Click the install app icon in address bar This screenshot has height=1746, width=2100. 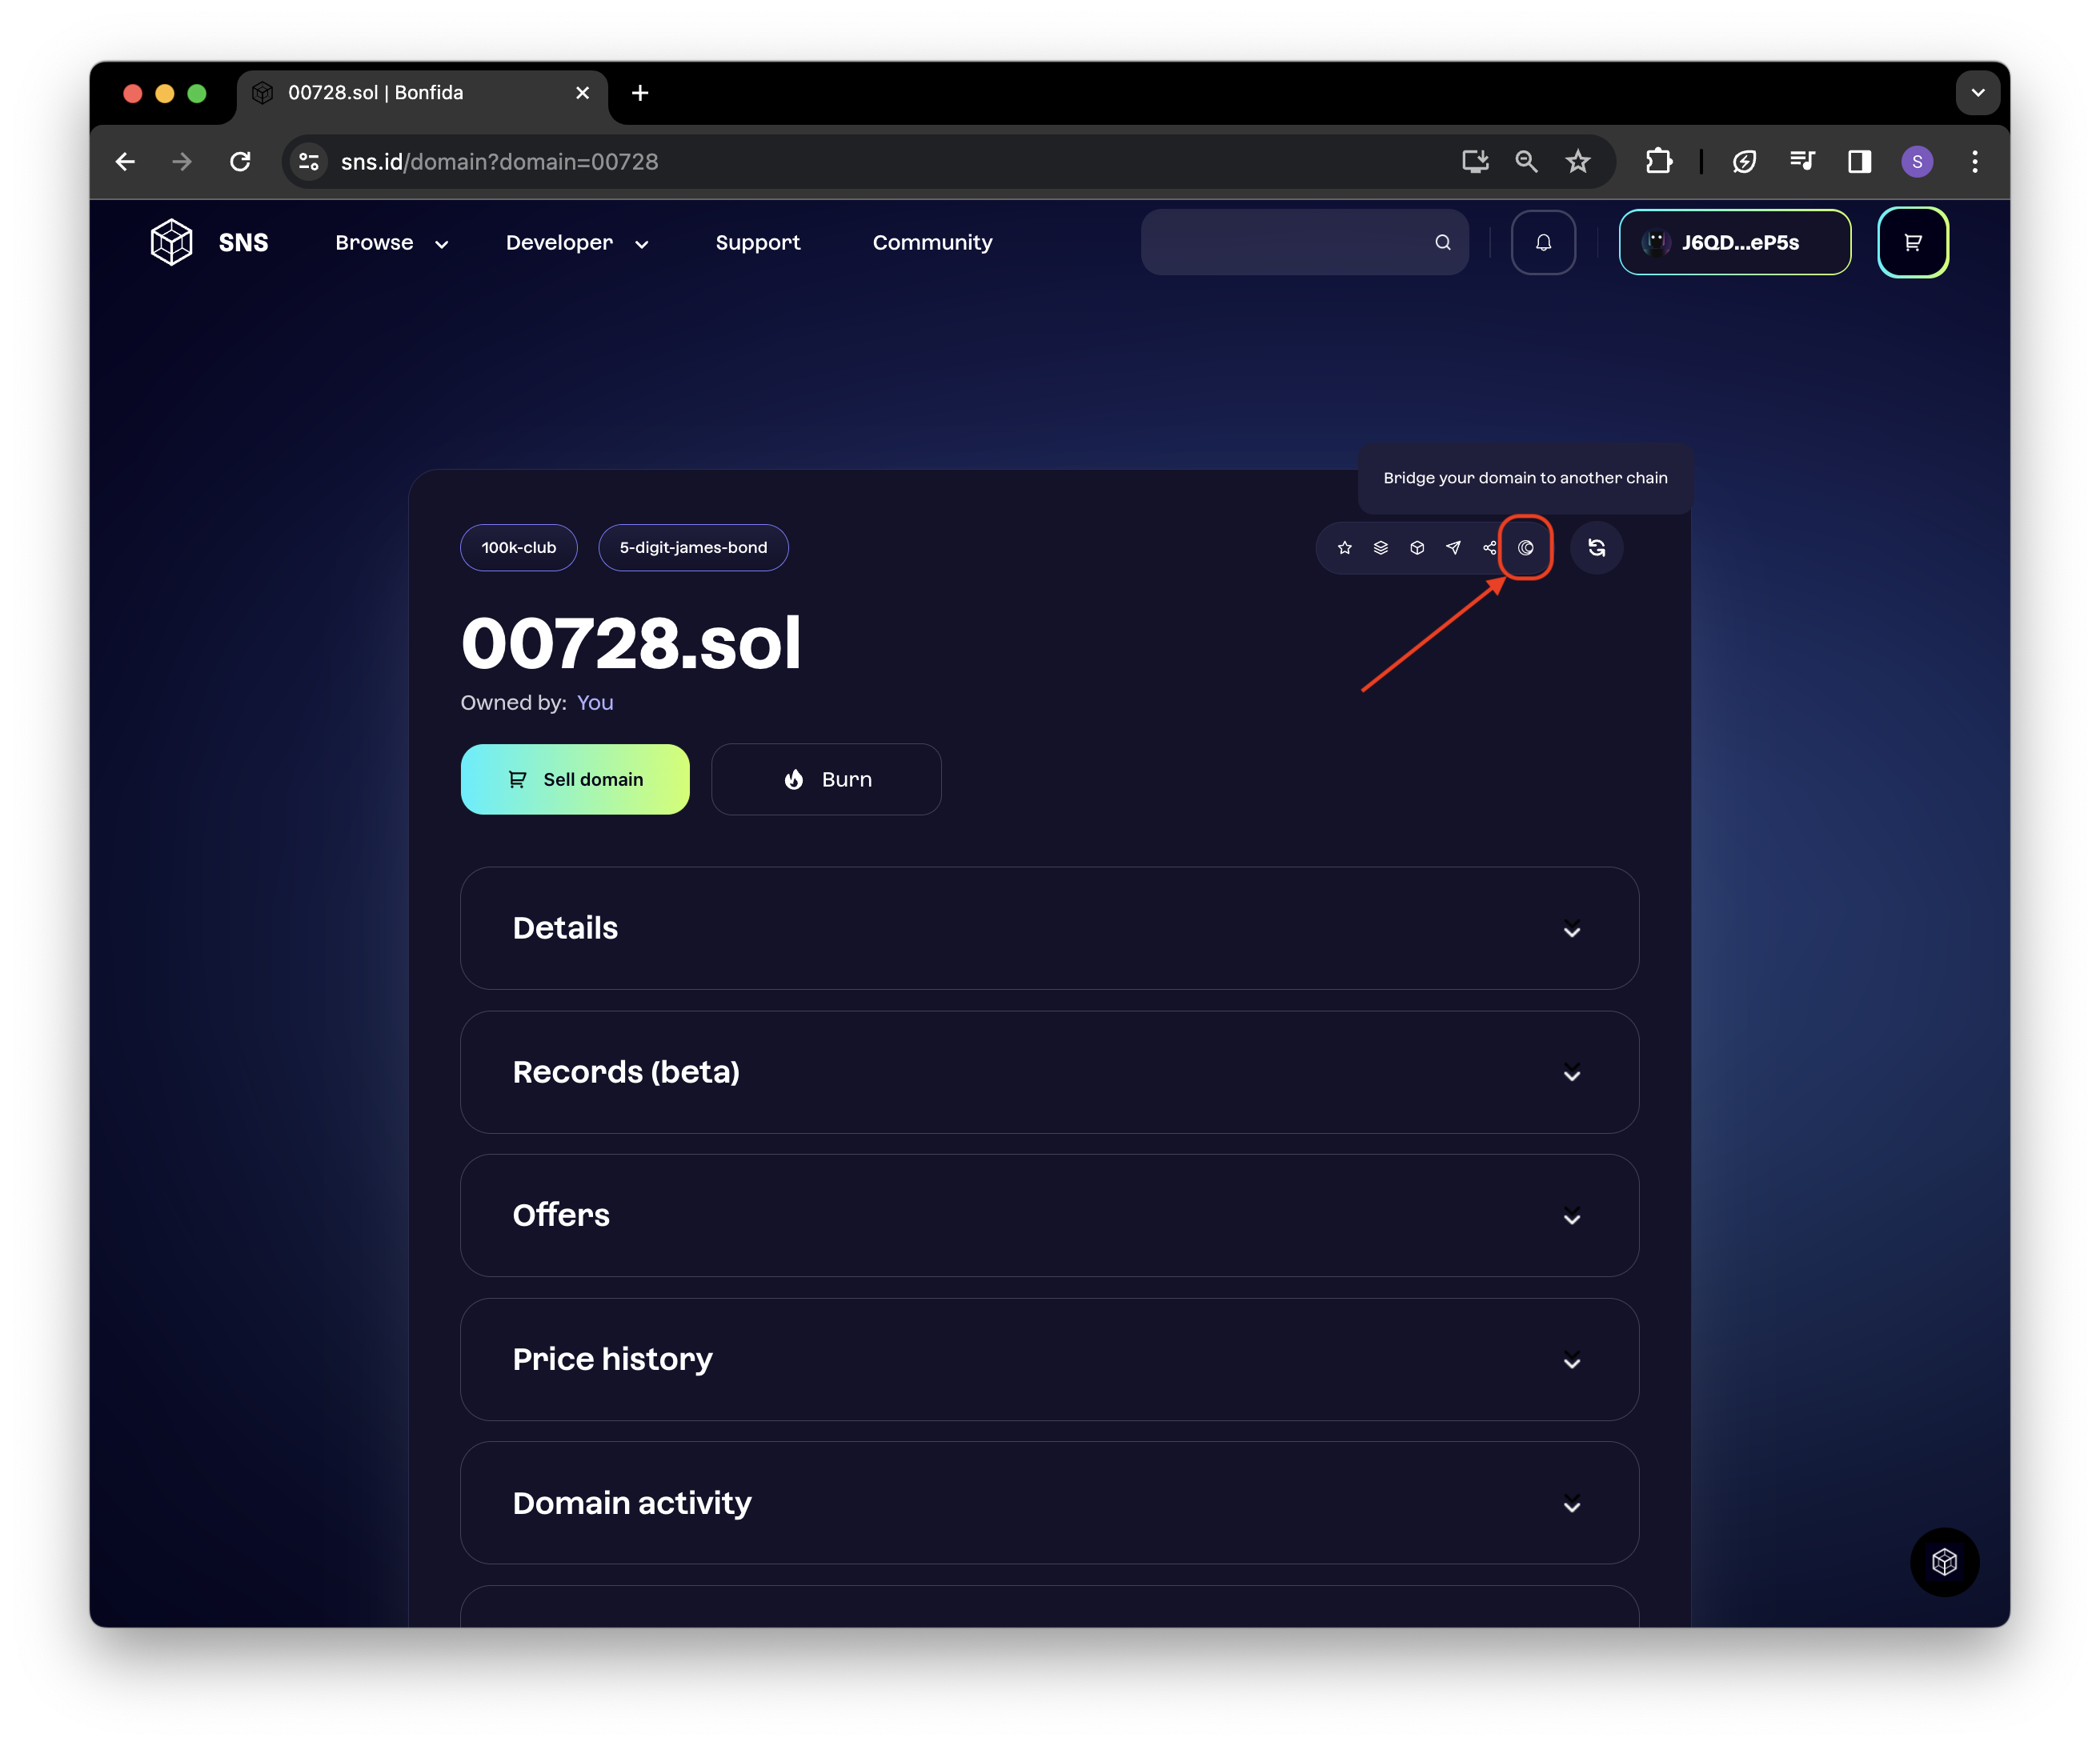pyautogui.click(x=1475, y=162)
